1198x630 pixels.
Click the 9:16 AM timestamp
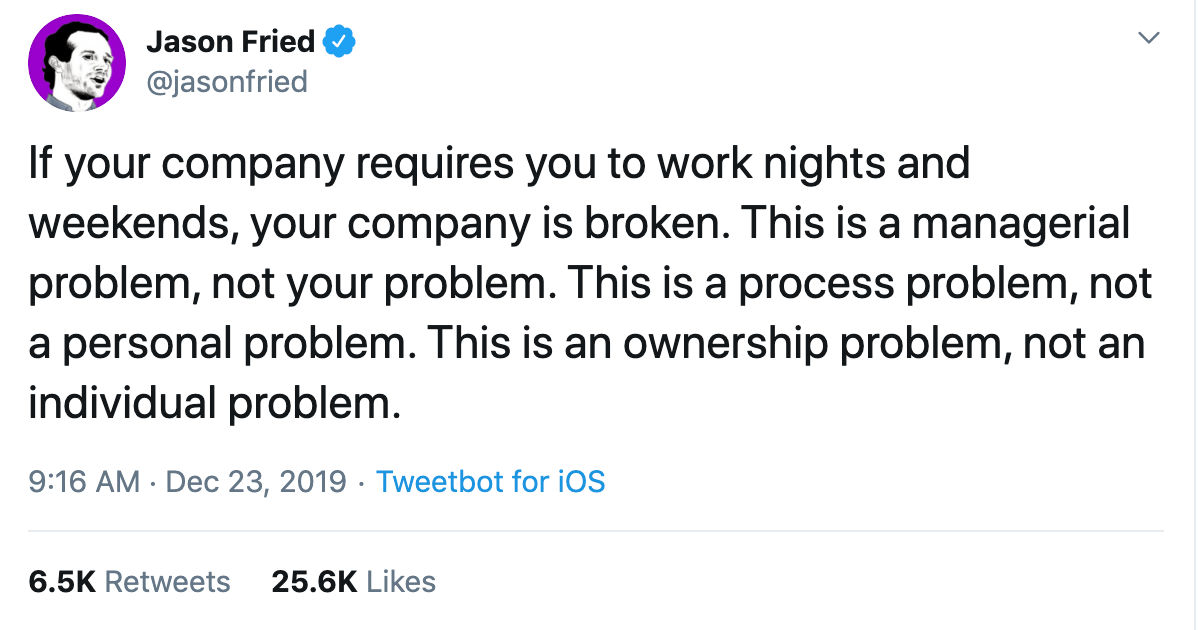point(84,482)
